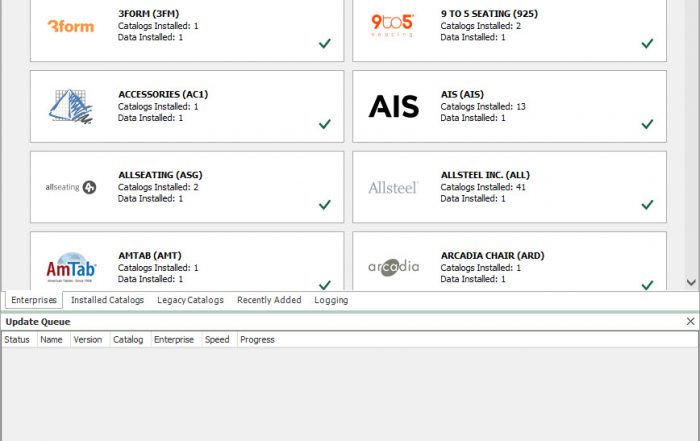Select the ACCESSORIES (AC1) title
This screenshot has height=441, width=700.
click(163, 94)
